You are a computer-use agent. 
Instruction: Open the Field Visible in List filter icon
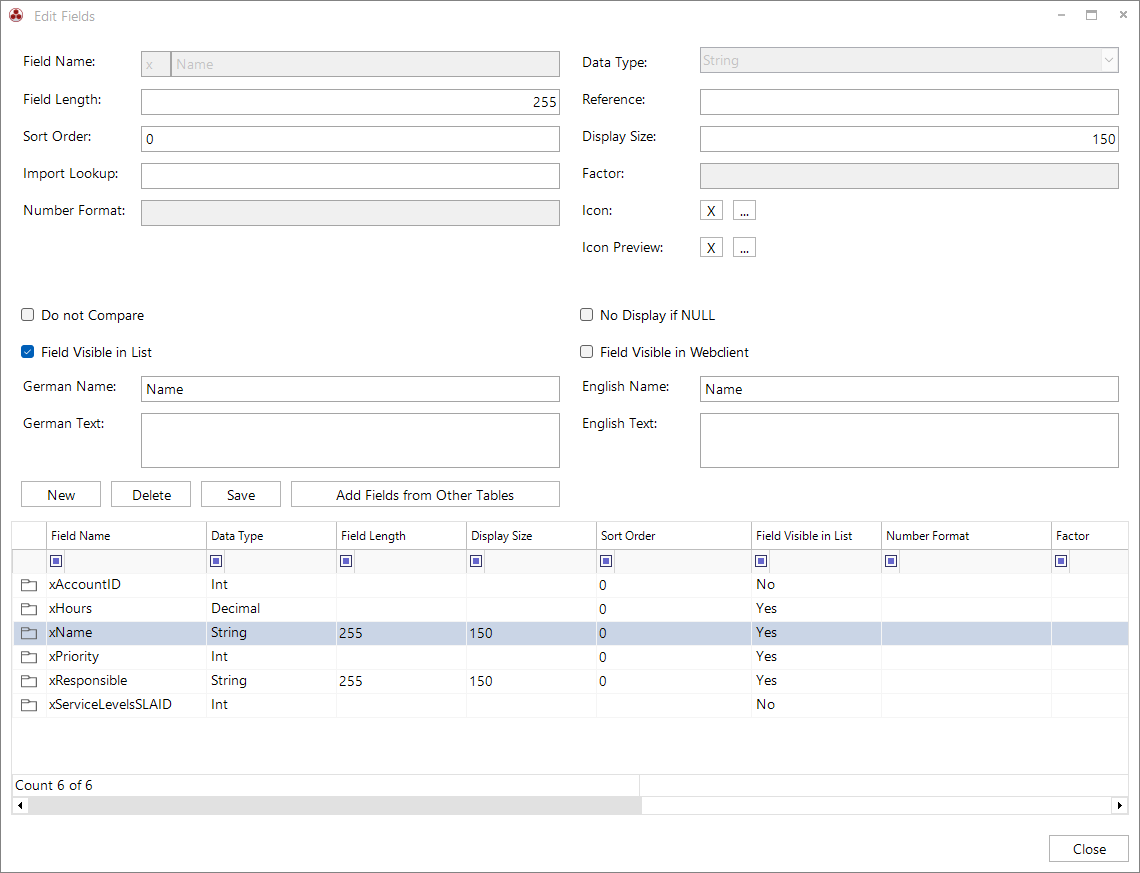coord(761,561)
